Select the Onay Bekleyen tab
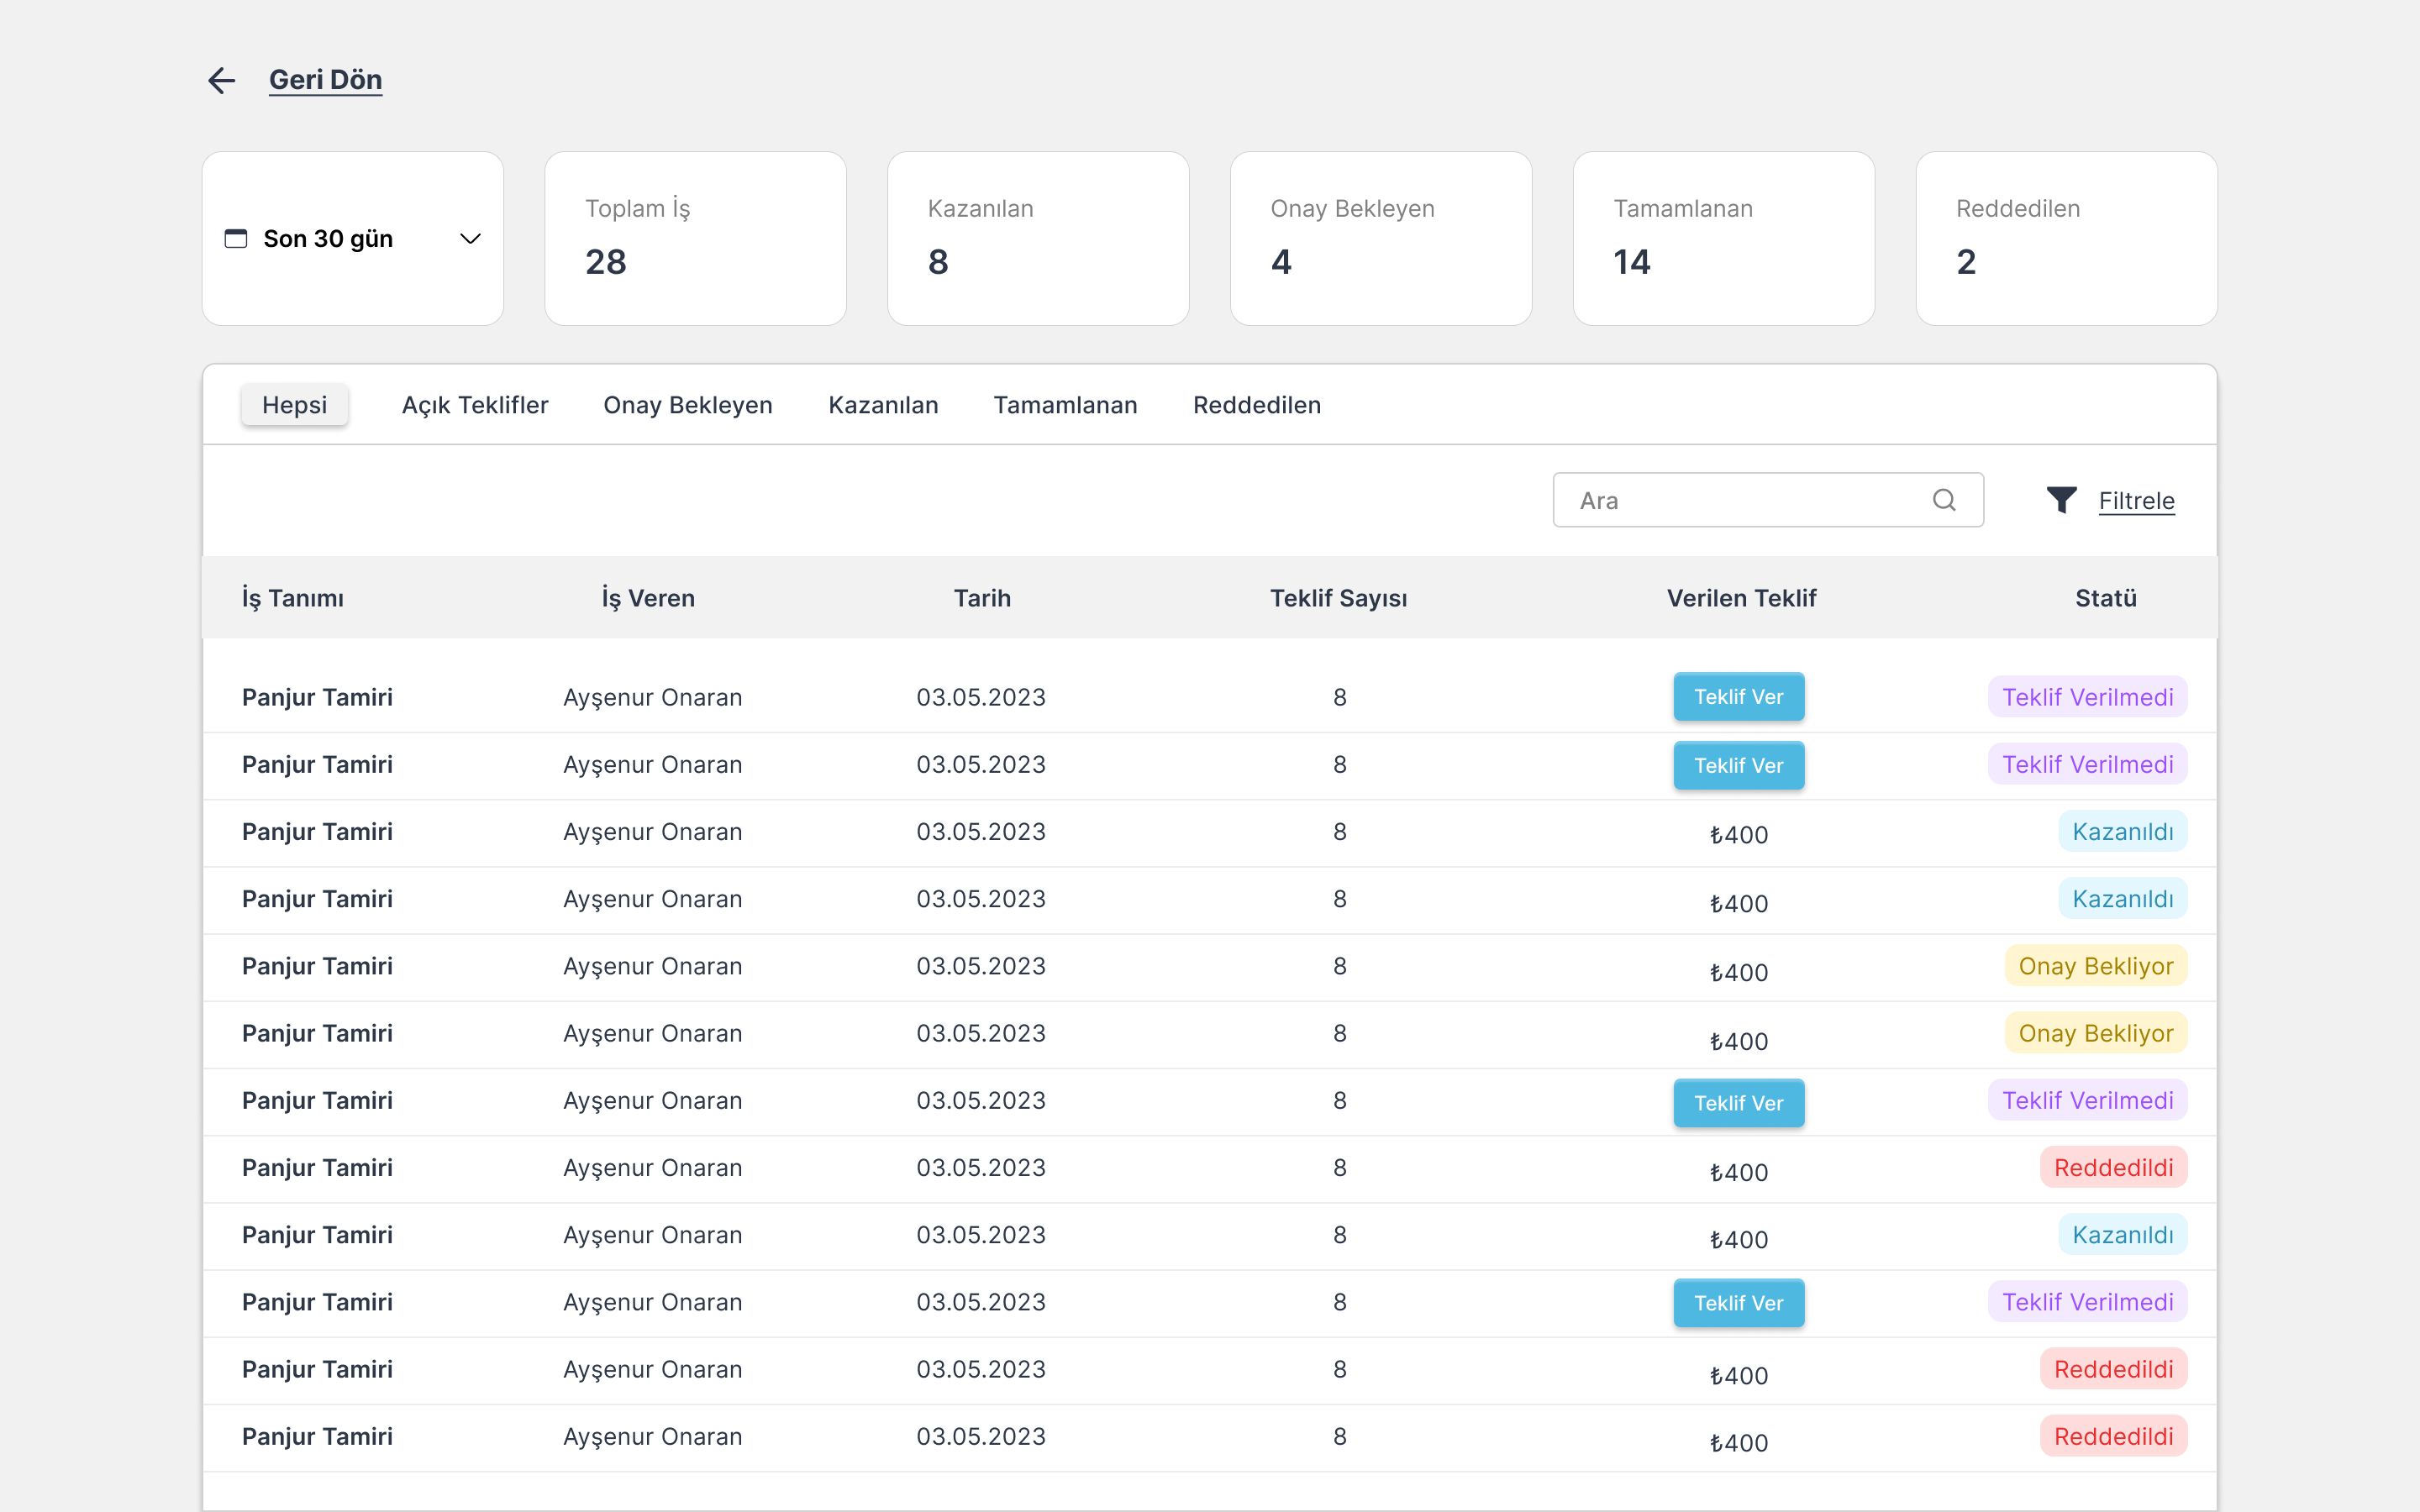Screen dimensions: 2420x1512 click(x=687, y=405)
